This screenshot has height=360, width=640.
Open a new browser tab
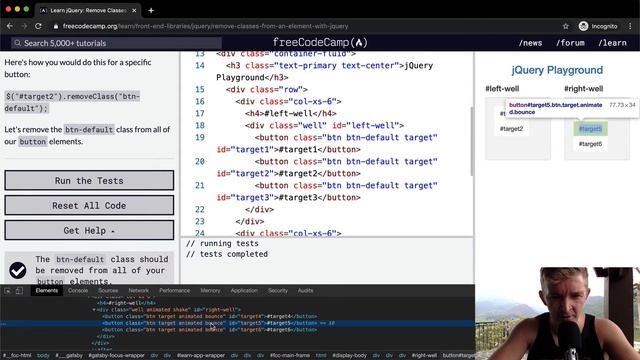click(x=151, y=11)
